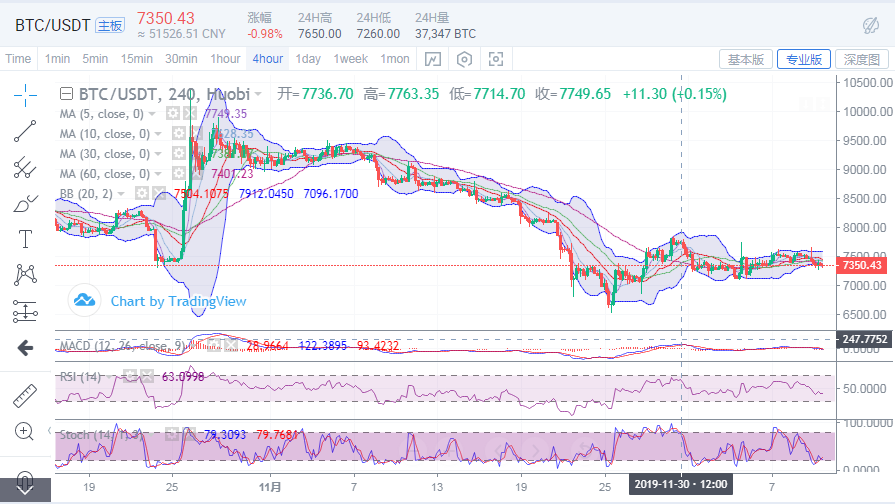Select the Time interval tab
The height and width of the screenshot is (504, 895).
click(18, 59)
